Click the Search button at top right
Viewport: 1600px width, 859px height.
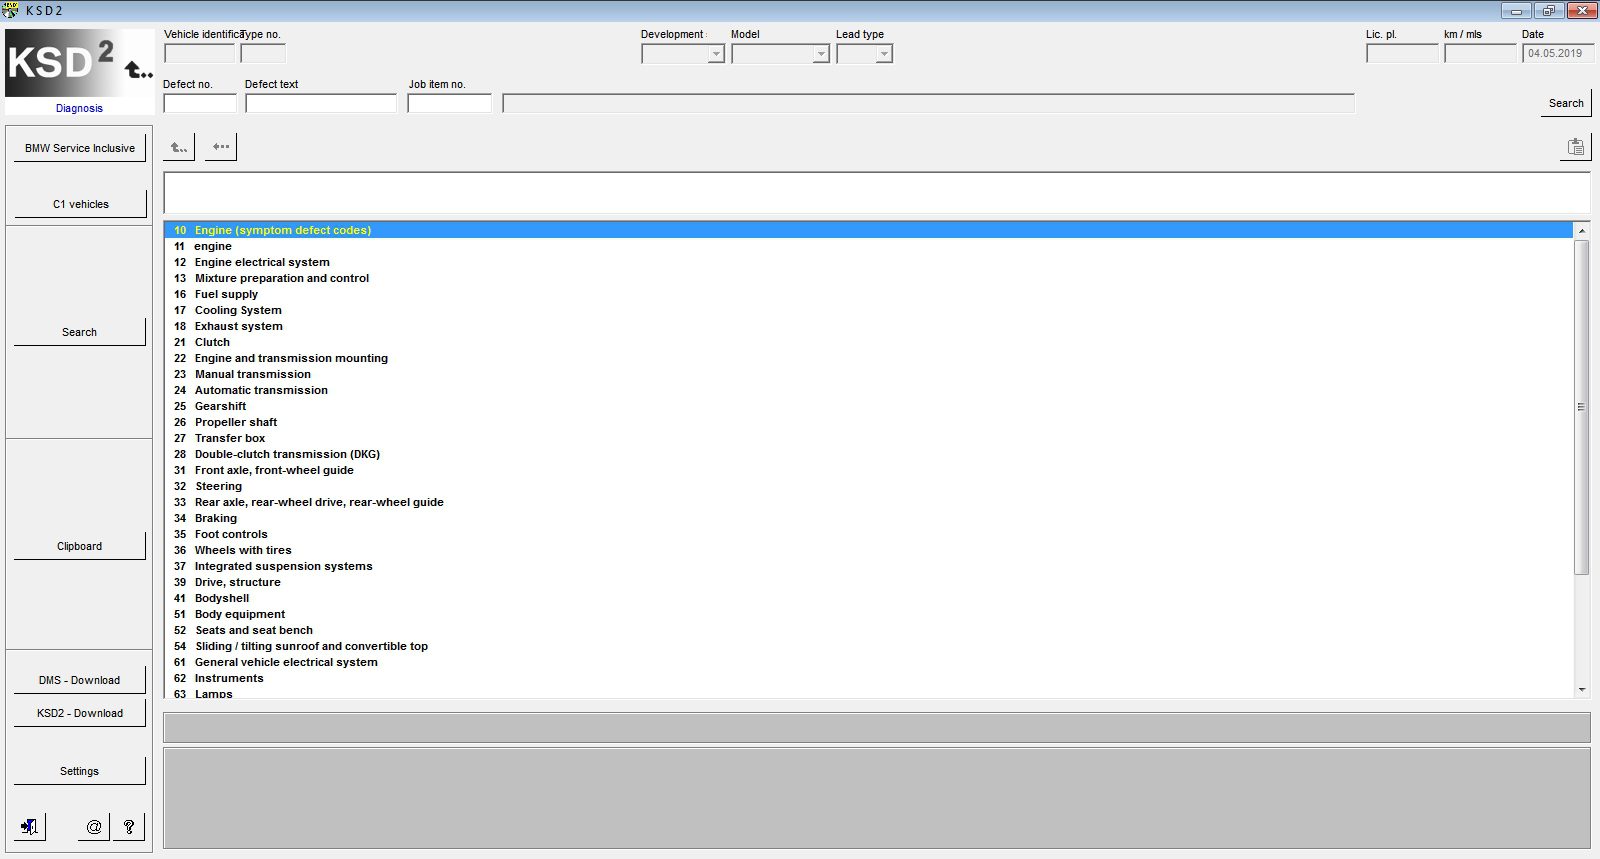click(x=1566, y=103)
